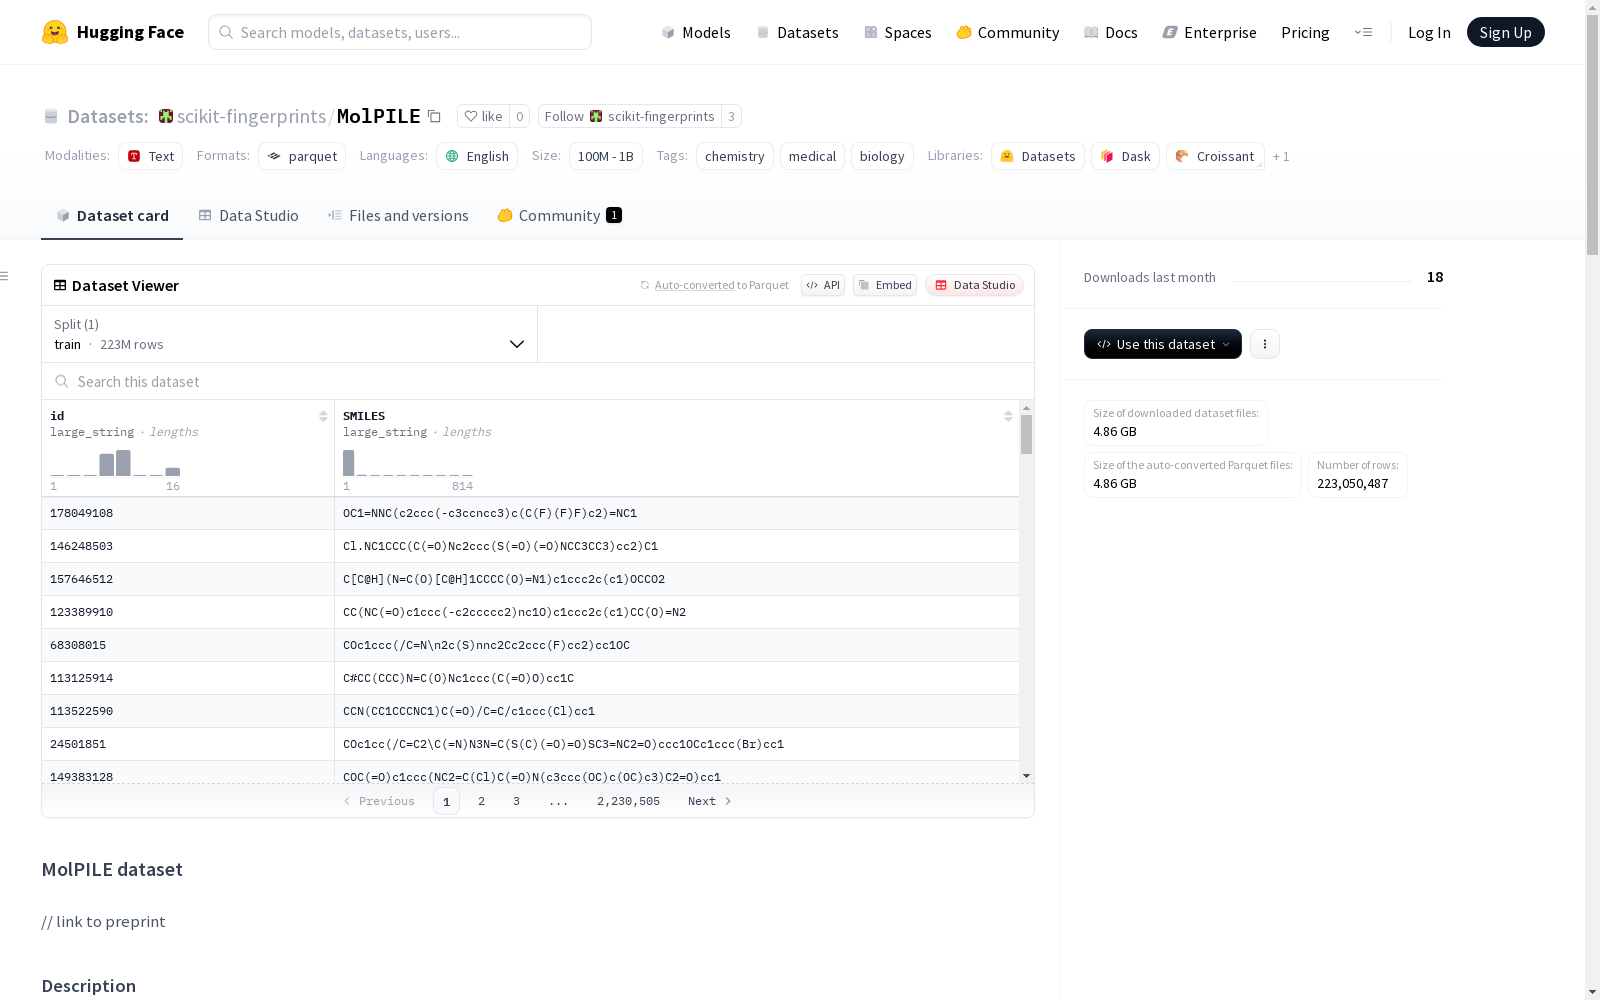Click the Datasets library tag
Viewport: 1600px width, 1000px height.
[1038, 156]
